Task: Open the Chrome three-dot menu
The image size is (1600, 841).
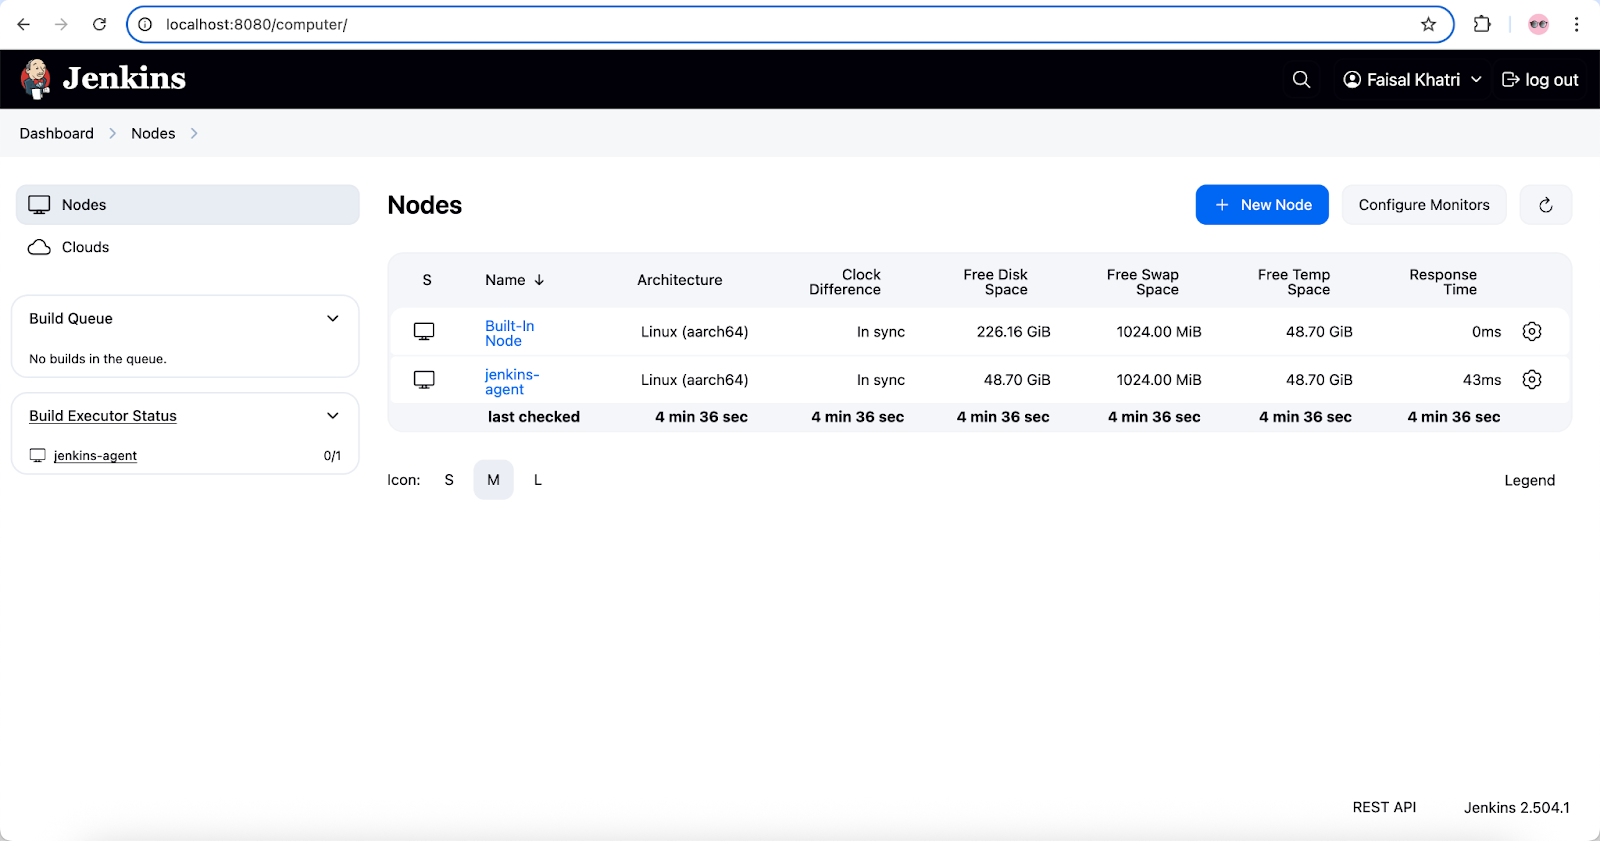Action: (1576, 24)
